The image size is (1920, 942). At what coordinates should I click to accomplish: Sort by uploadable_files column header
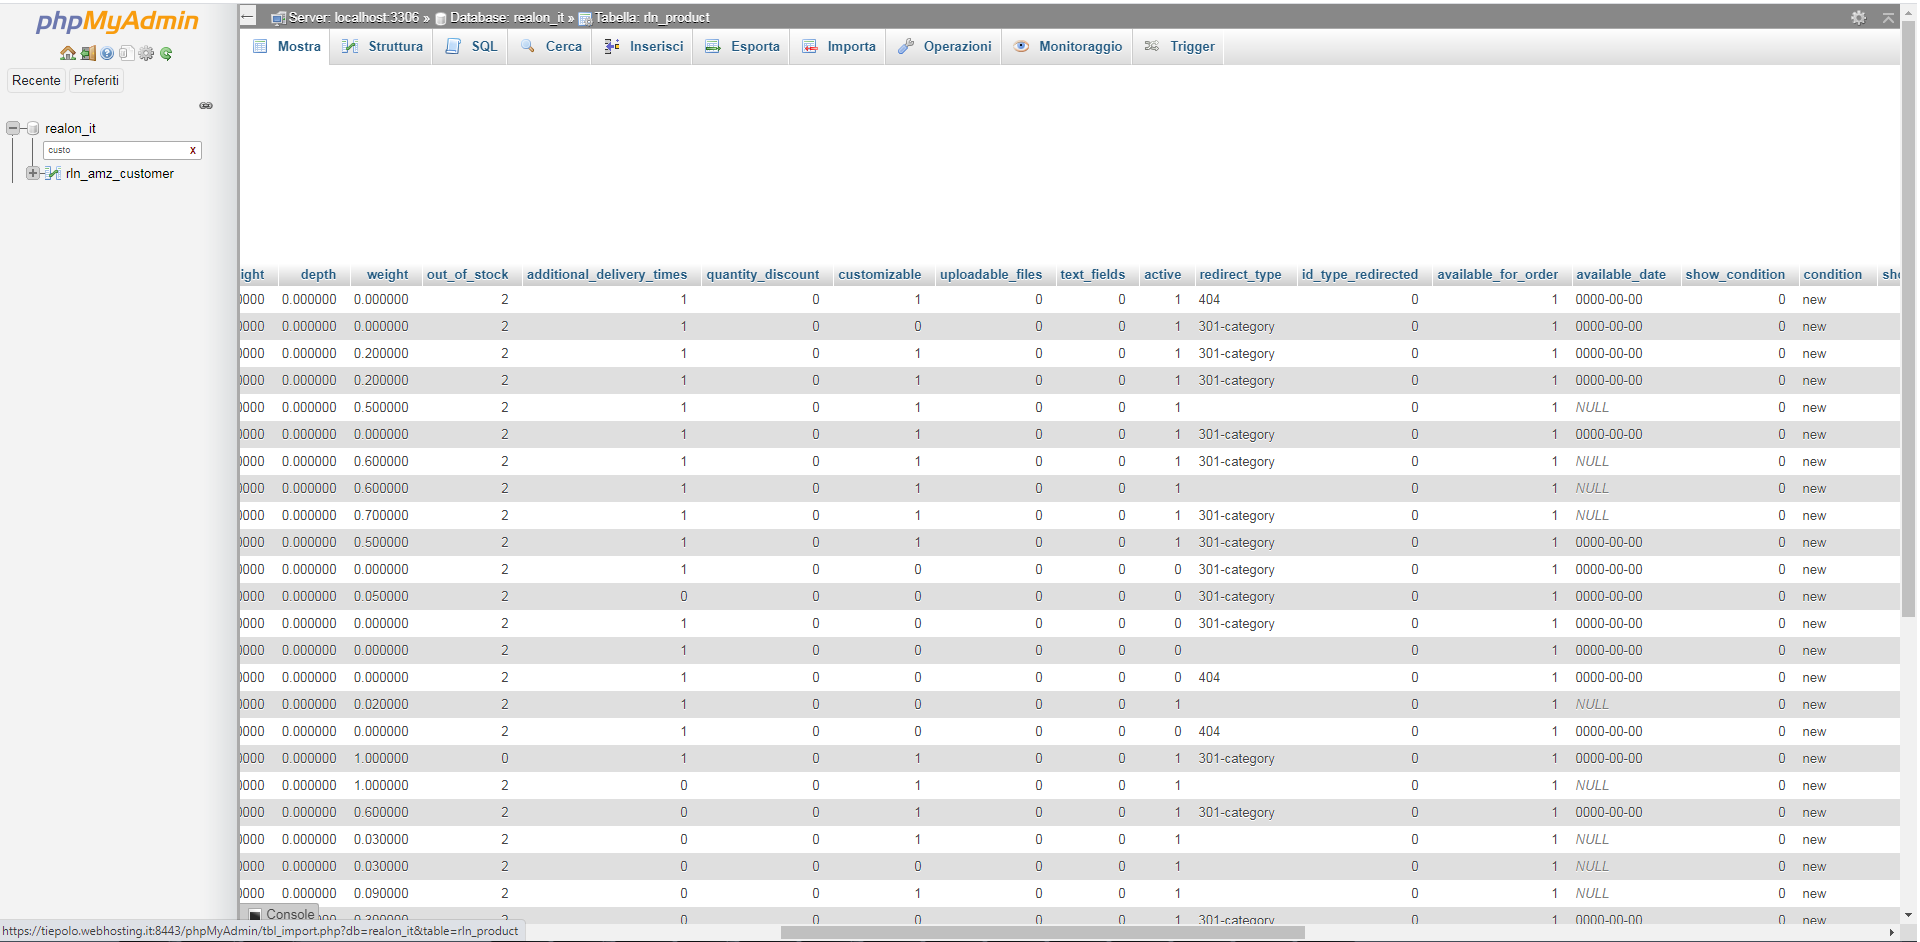coord(991,274)
